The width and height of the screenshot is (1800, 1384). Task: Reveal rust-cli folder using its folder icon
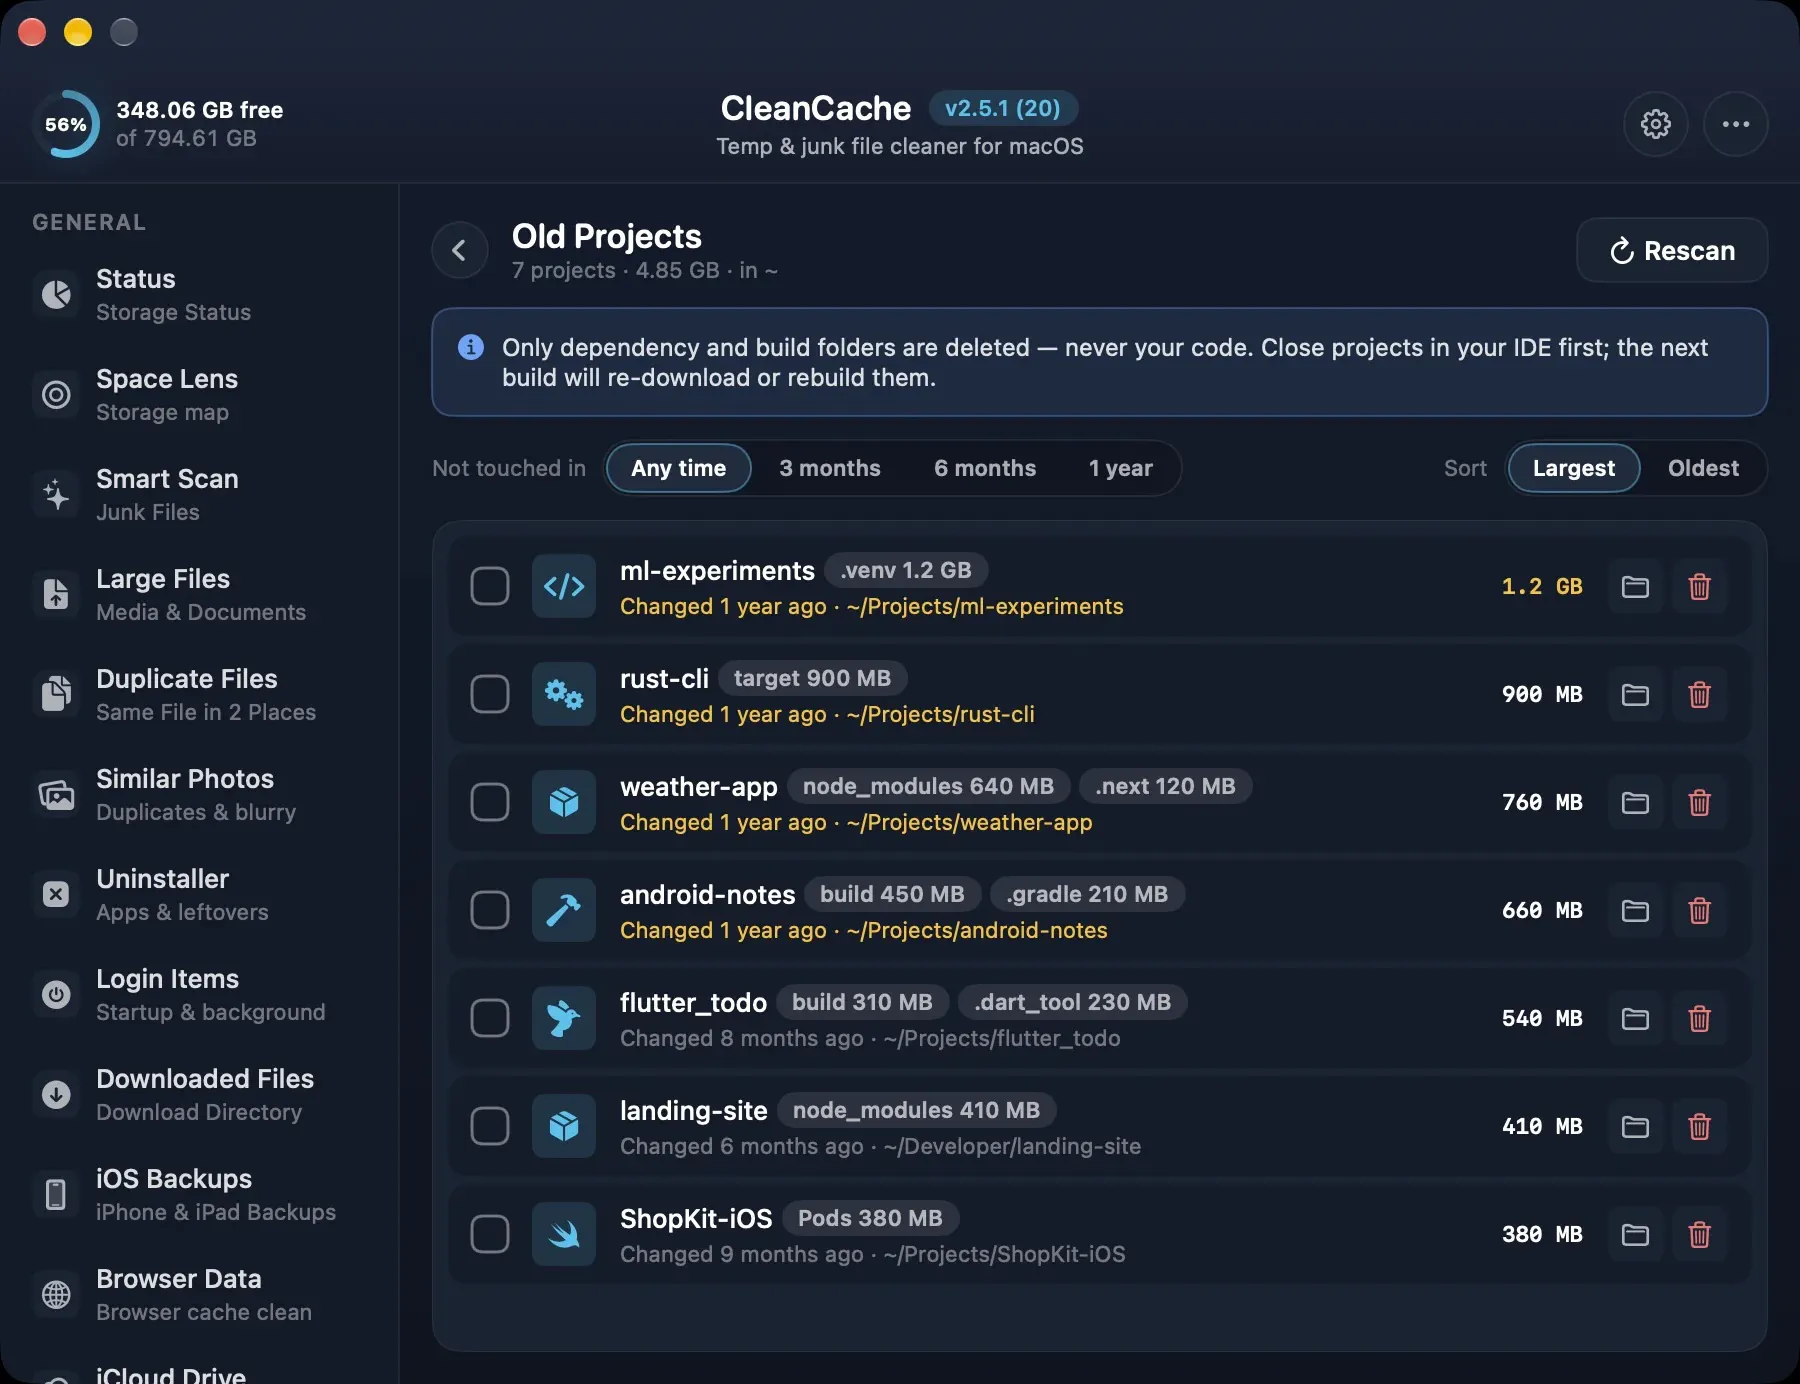click(x=1635, y=694)
